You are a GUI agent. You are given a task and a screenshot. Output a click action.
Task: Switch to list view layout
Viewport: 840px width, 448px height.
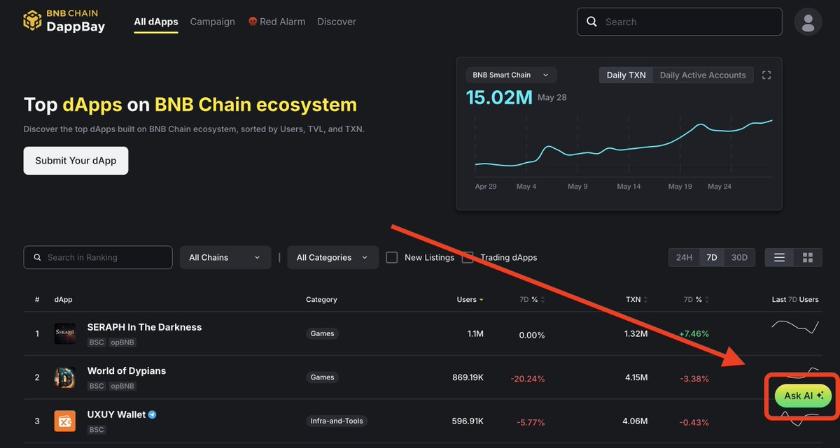[x=779, y=258]
